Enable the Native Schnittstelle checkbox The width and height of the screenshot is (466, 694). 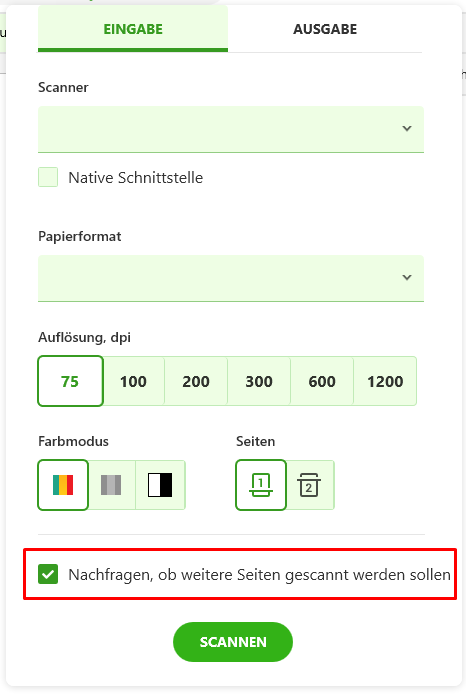pos(48,177)
